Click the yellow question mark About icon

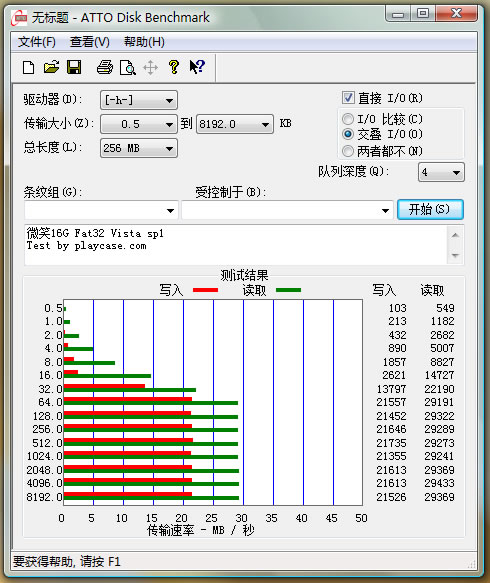(174, 67)
